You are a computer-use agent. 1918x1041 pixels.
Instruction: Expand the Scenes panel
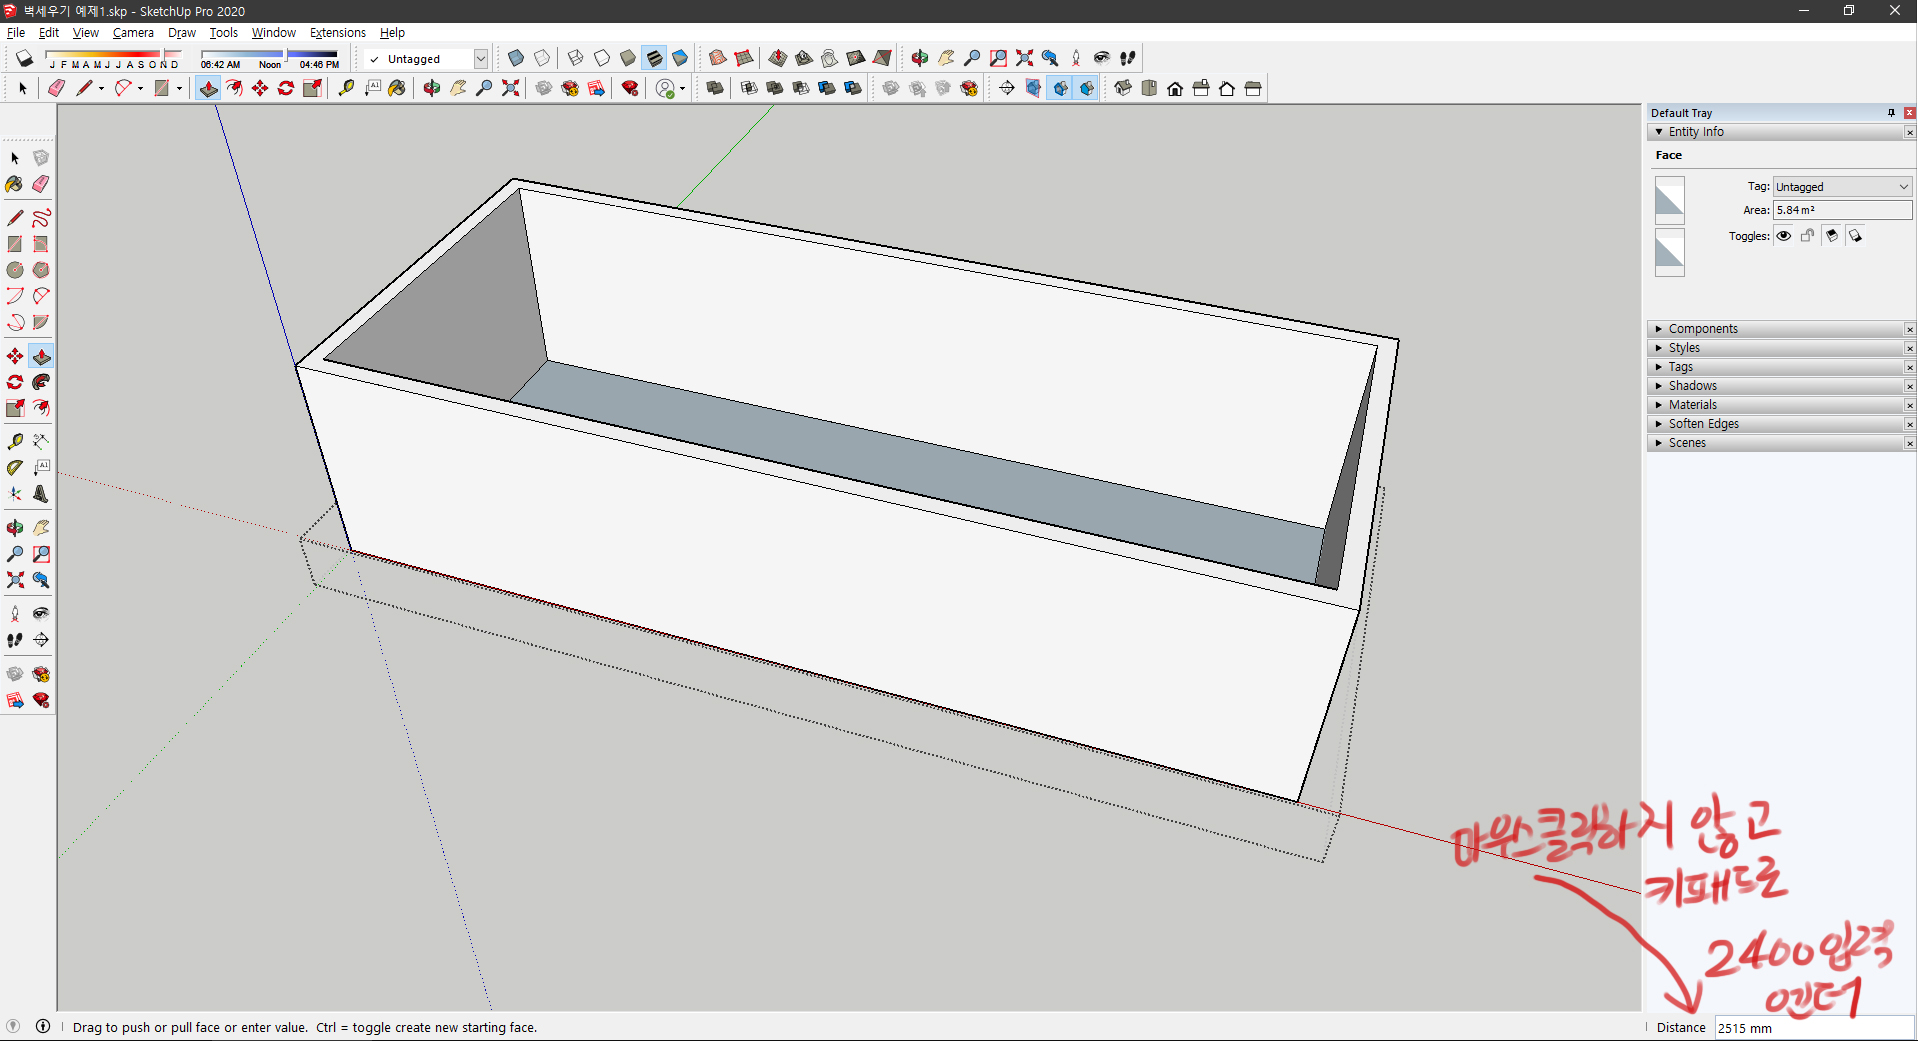tap(1780, 443)
